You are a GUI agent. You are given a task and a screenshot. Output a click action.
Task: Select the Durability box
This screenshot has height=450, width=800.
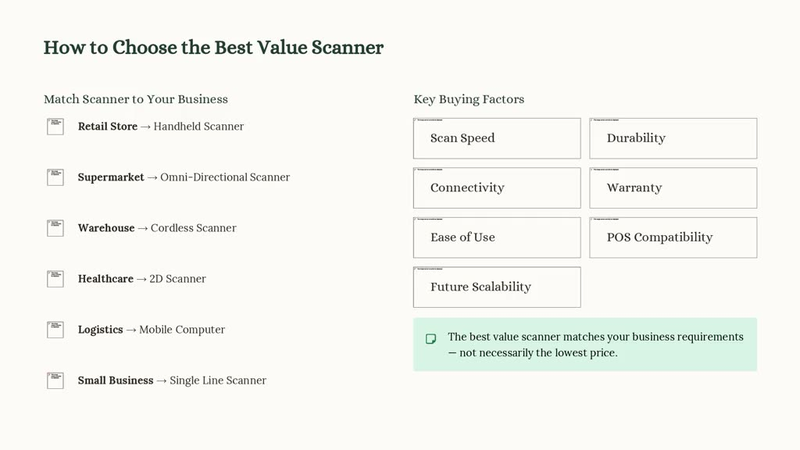673,138
